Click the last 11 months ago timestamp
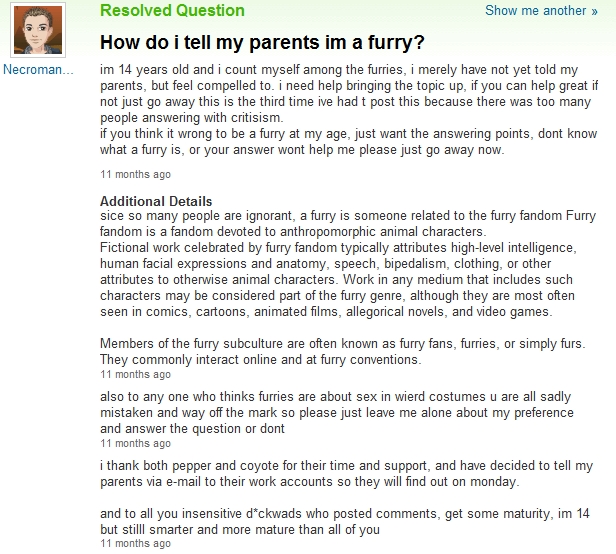This screenshot has height=554, width=616. pyautogui.click(x=135, y=543)
